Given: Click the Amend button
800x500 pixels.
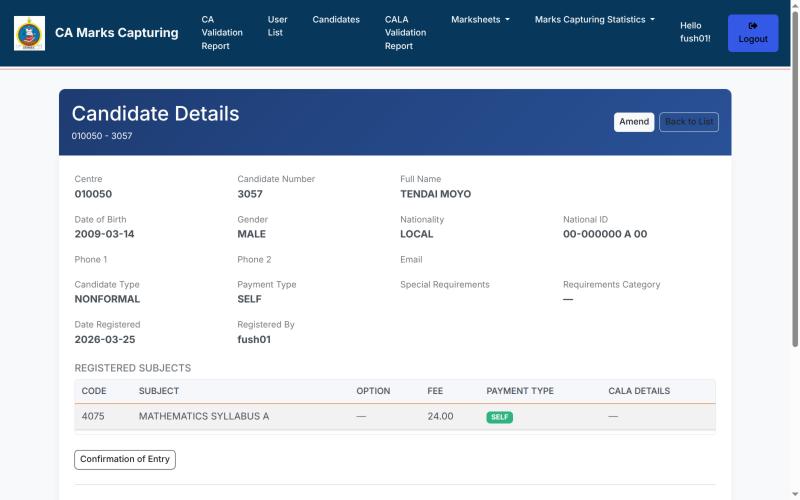Looking at the screenshot, I should [x=634, y=122].
